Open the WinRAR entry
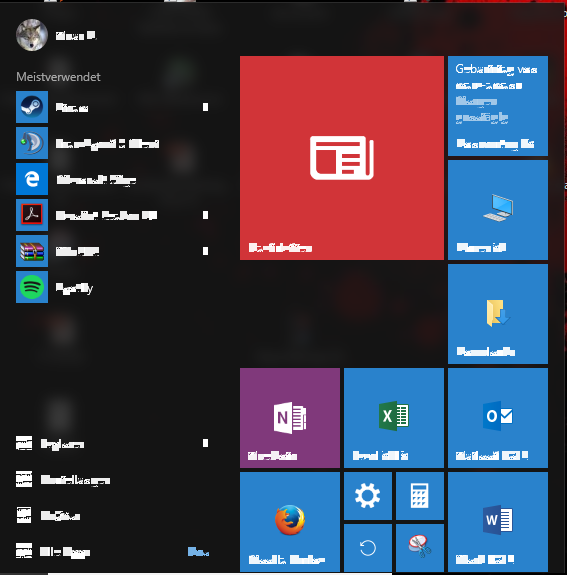The width and height of the screenshot is (567, 575). pyautogui.click(x=112, y=251)
